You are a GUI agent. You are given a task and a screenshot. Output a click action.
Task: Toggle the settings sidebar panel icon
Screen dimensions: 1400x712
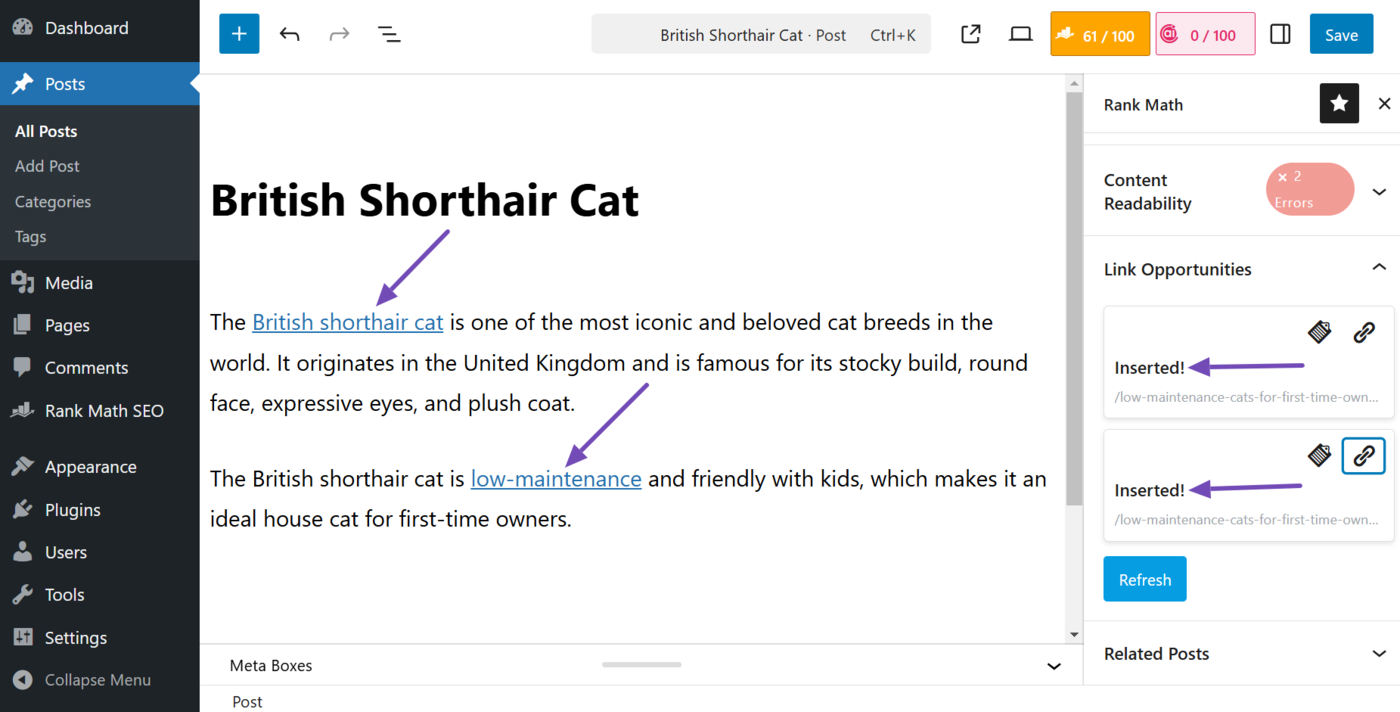pyautogui.click(x=1280, y=33)
